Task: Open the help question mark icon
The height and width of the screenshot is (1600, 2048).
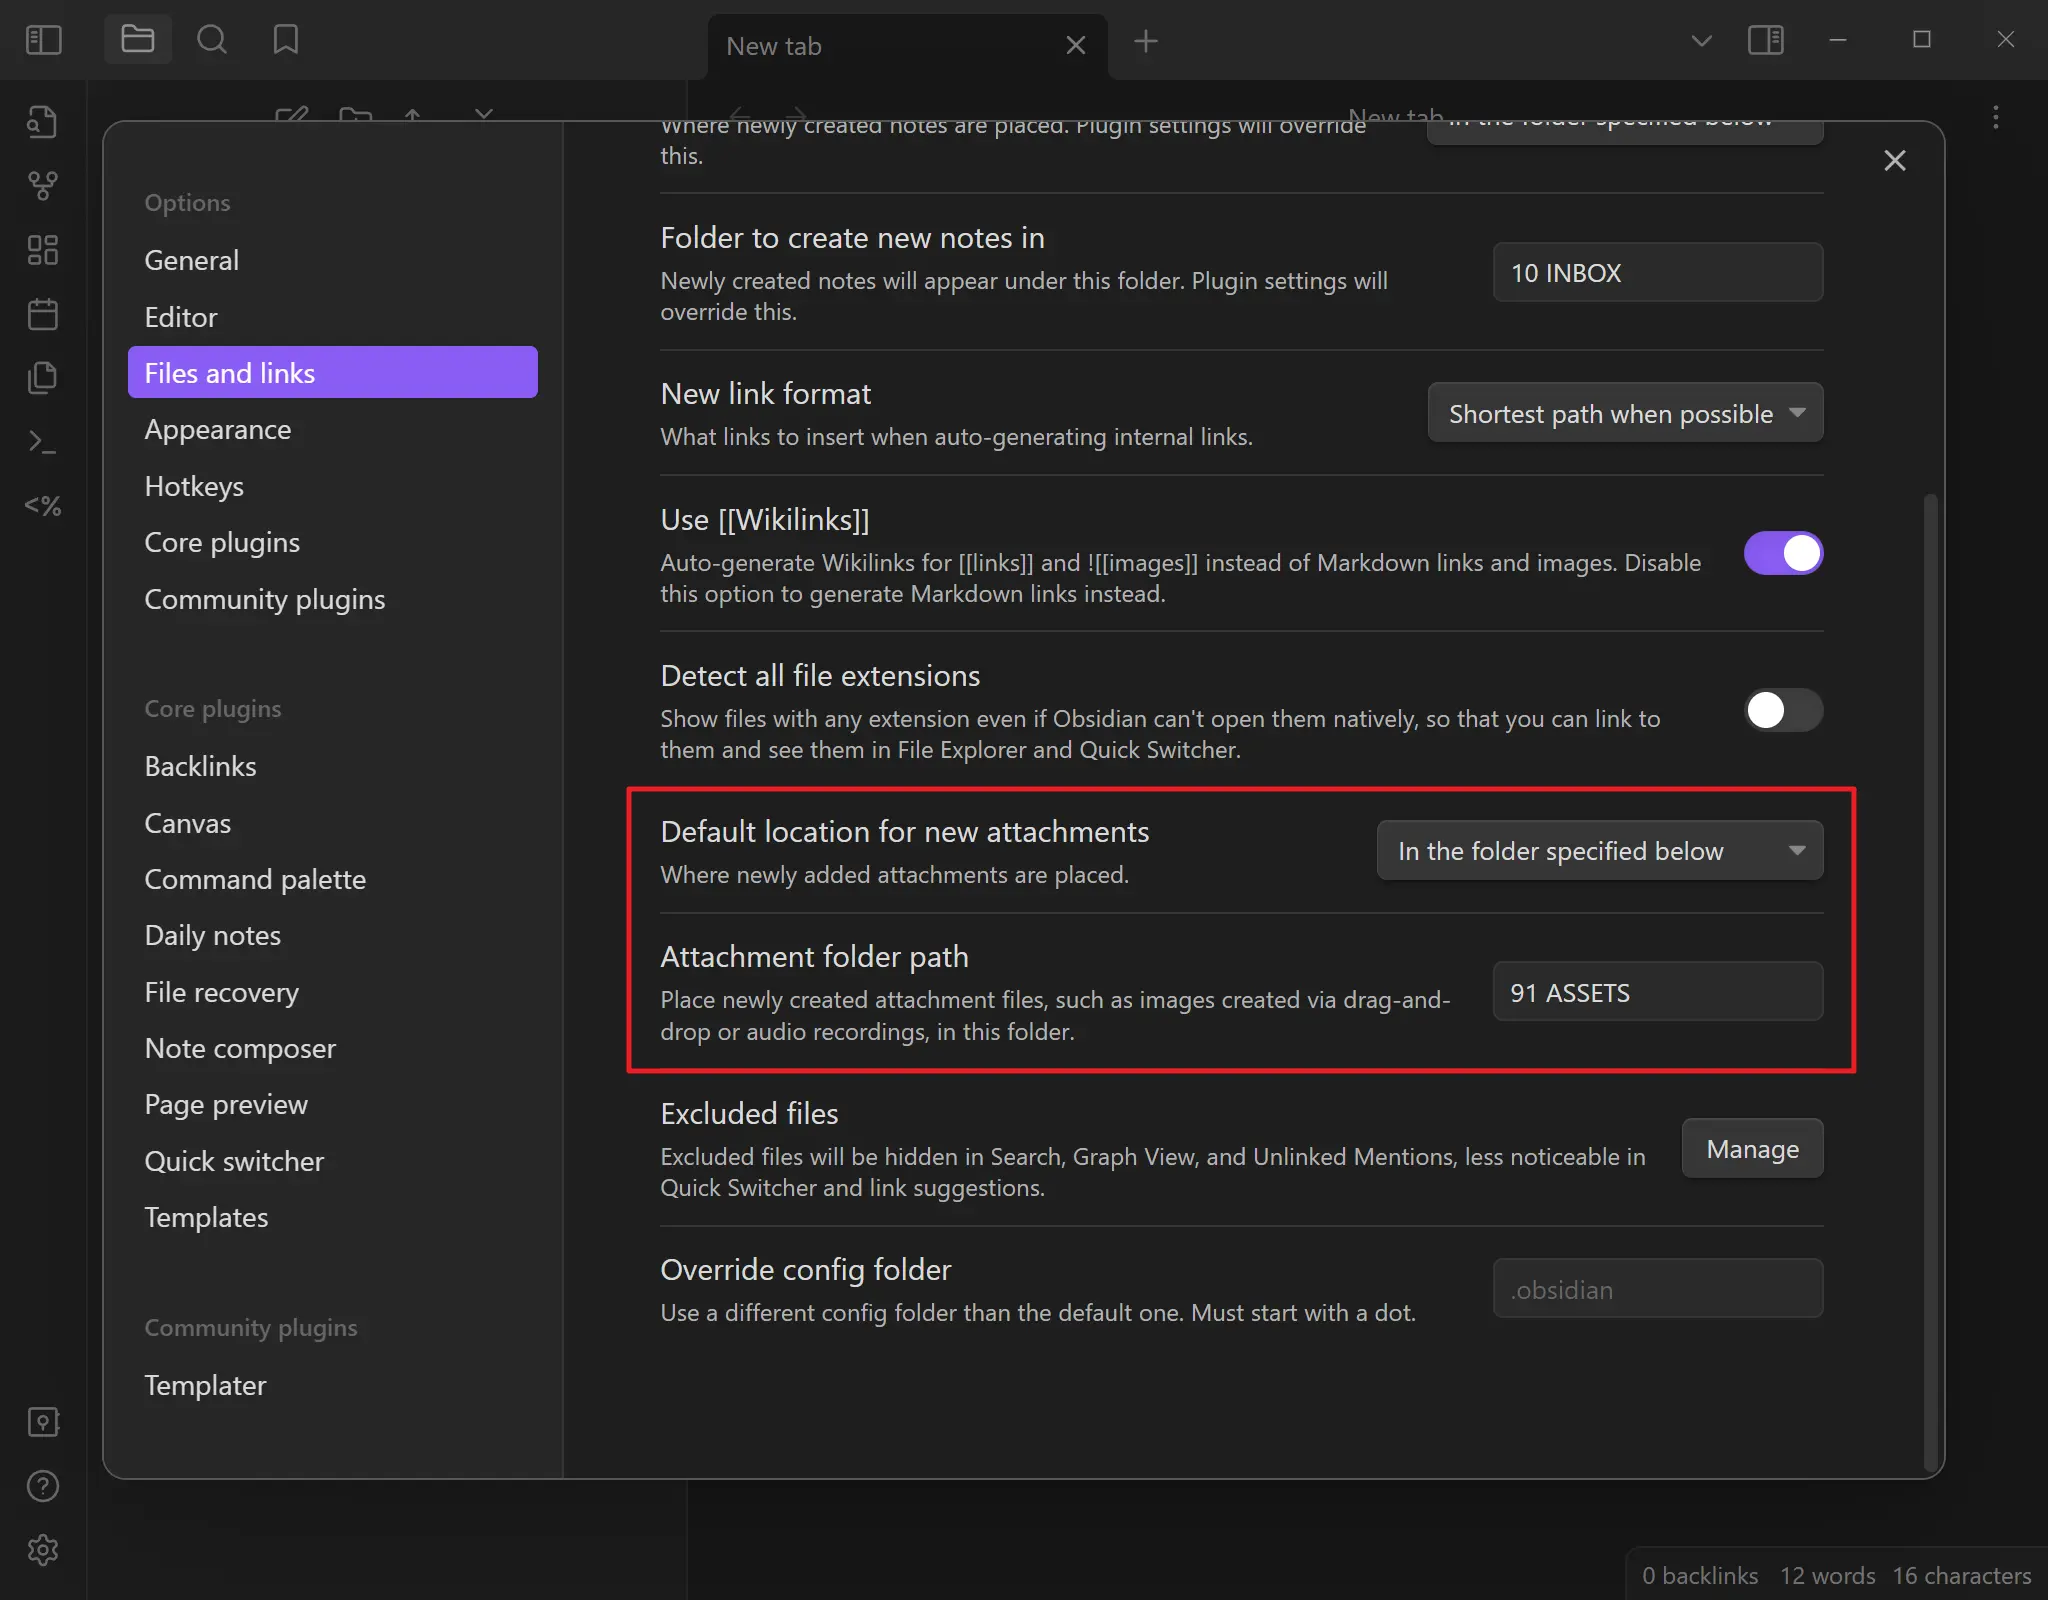Action: 42,1486
